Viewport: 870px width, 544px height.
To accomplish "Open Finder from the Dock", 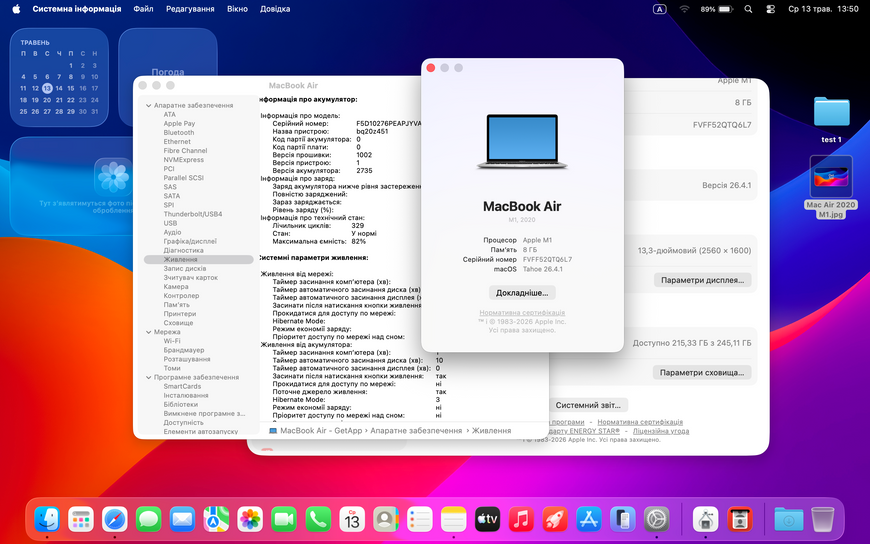I will click(47, 520).
